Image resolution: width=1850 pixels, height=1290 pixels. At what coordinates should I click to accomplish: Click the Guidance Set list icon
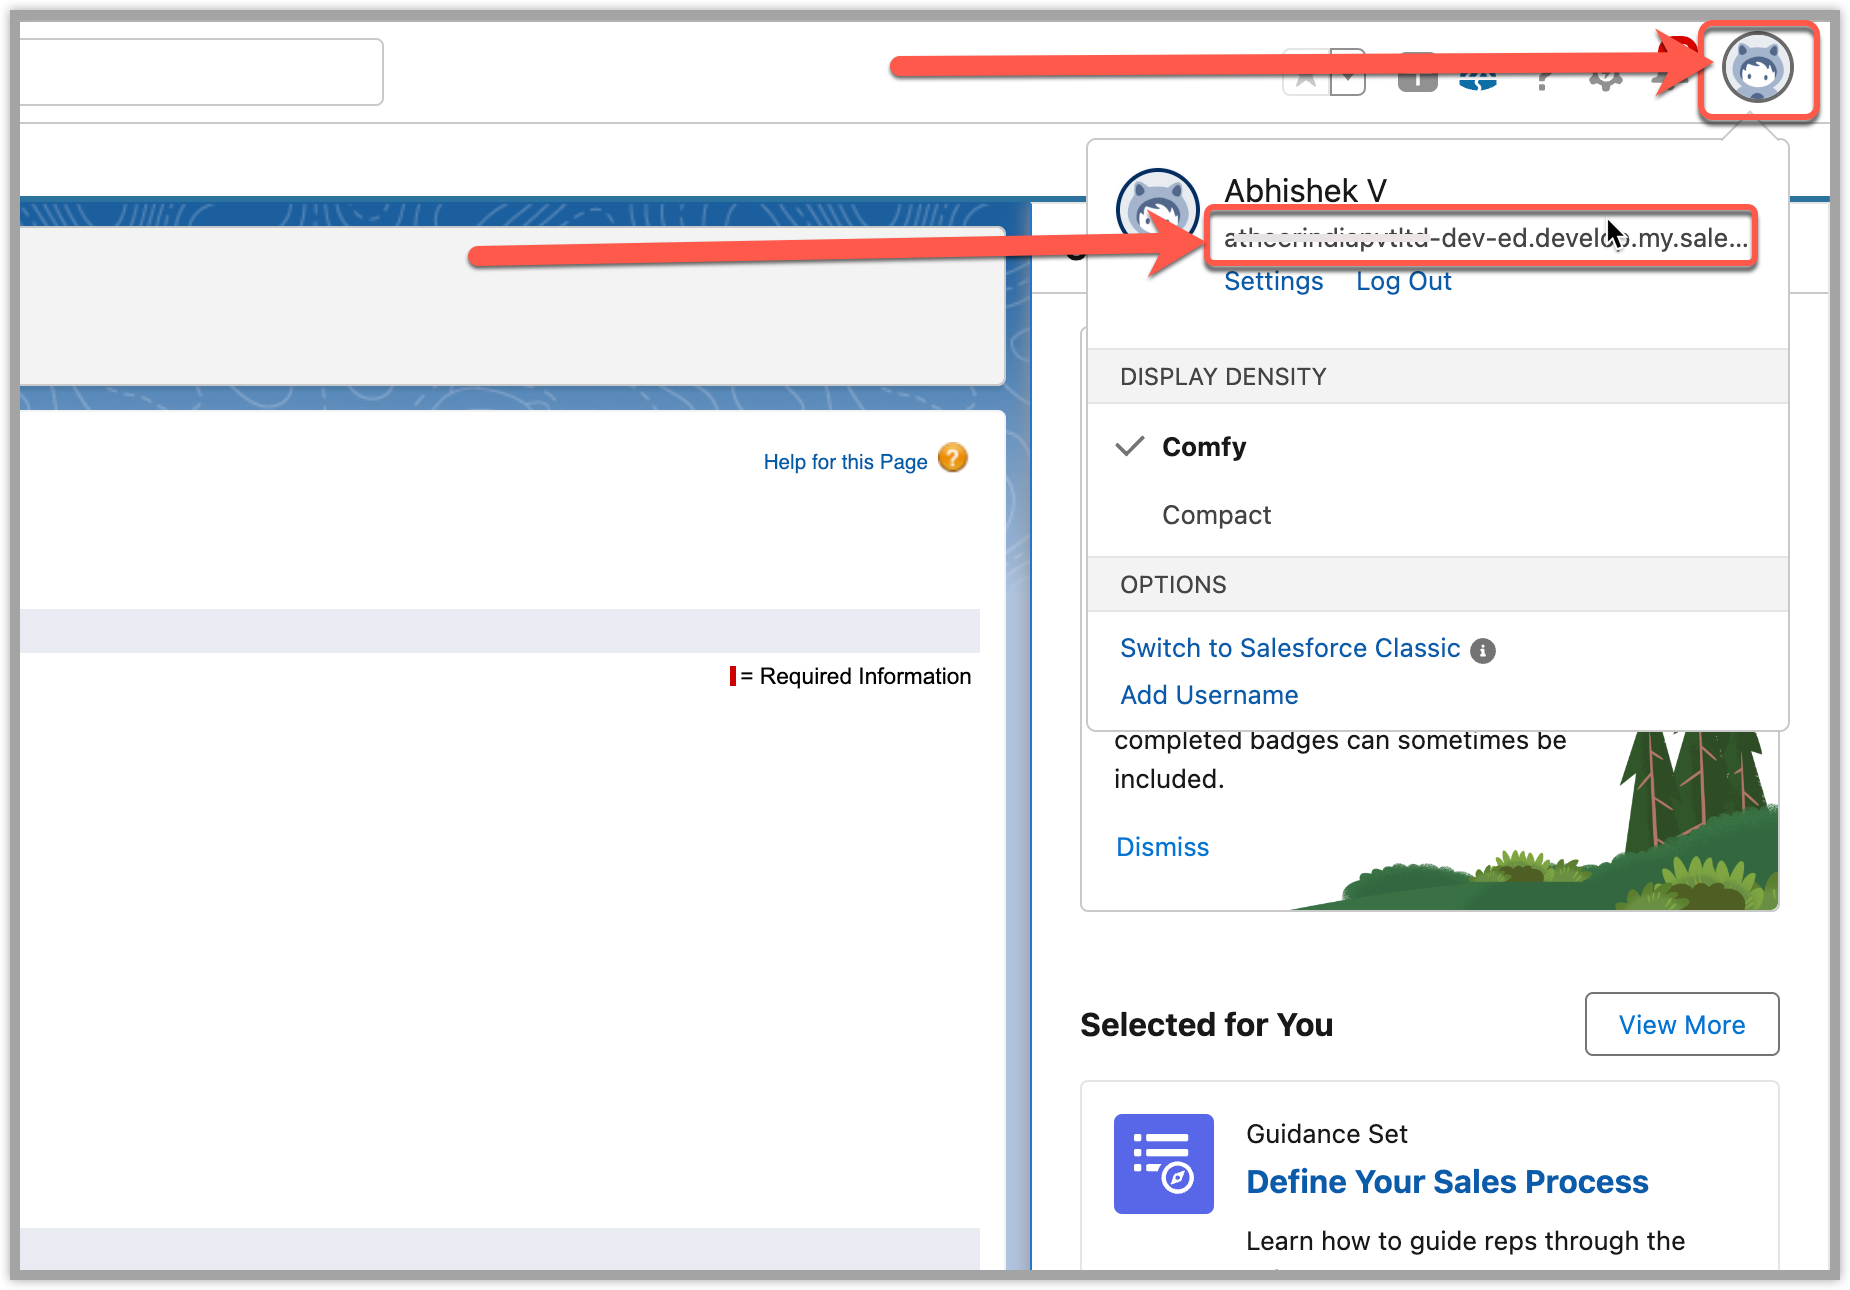[1163, 1164]
